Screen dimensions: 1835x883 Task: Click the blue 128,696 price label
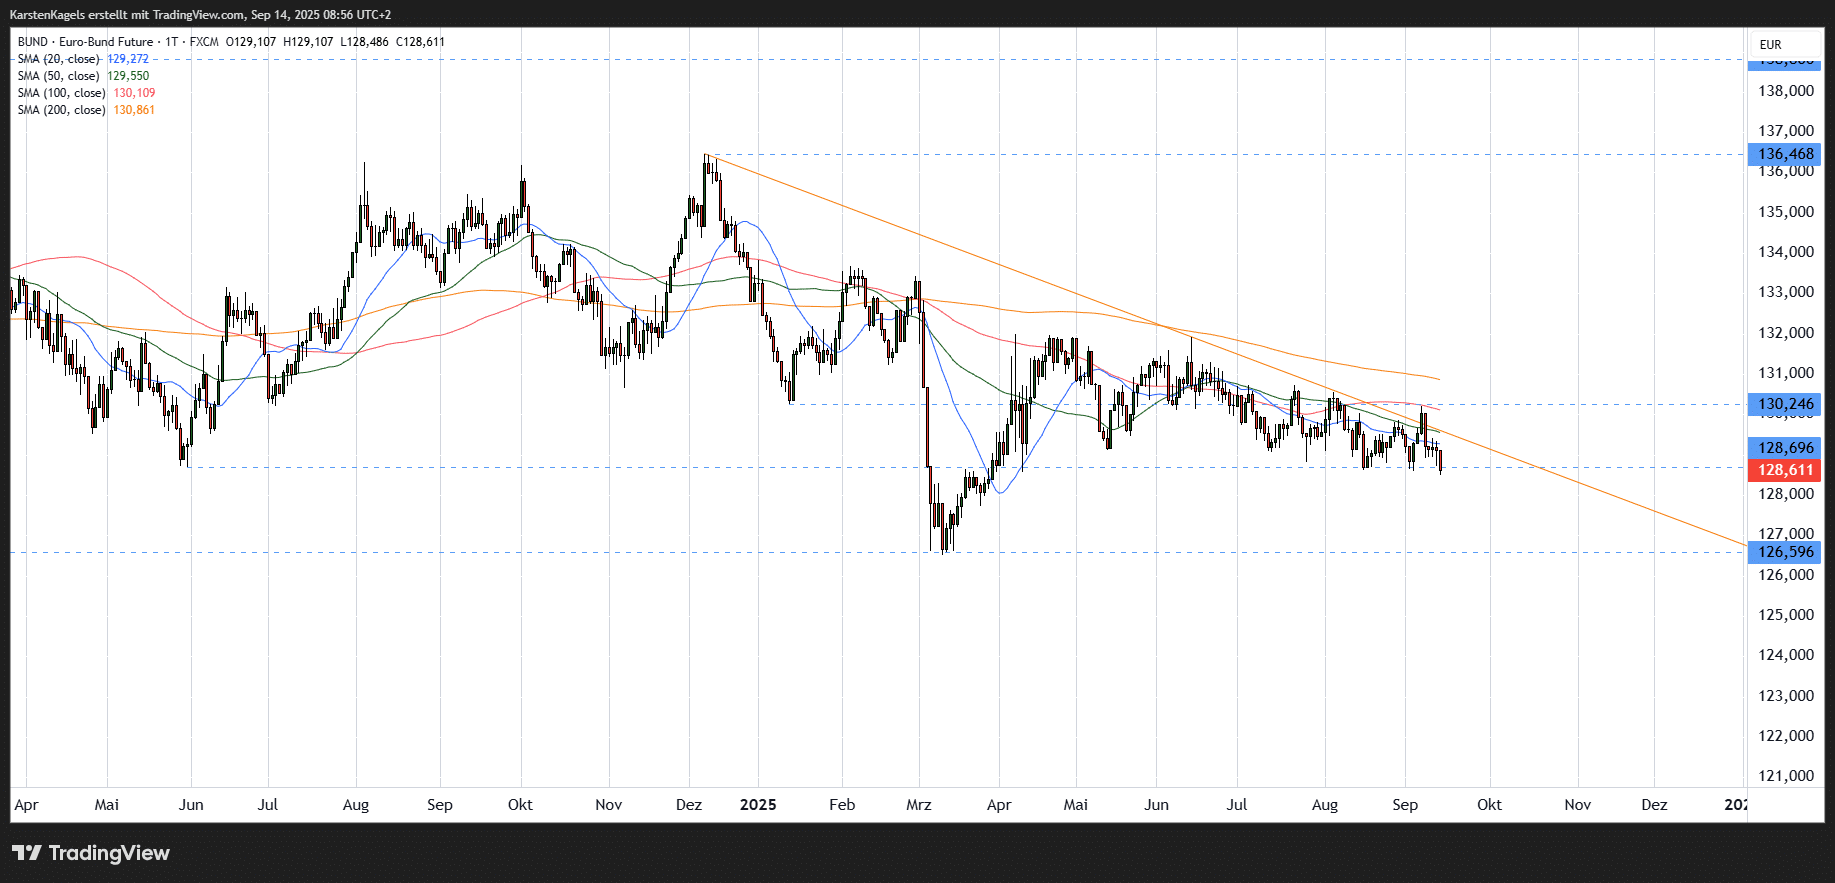[x=1785, y=448]
